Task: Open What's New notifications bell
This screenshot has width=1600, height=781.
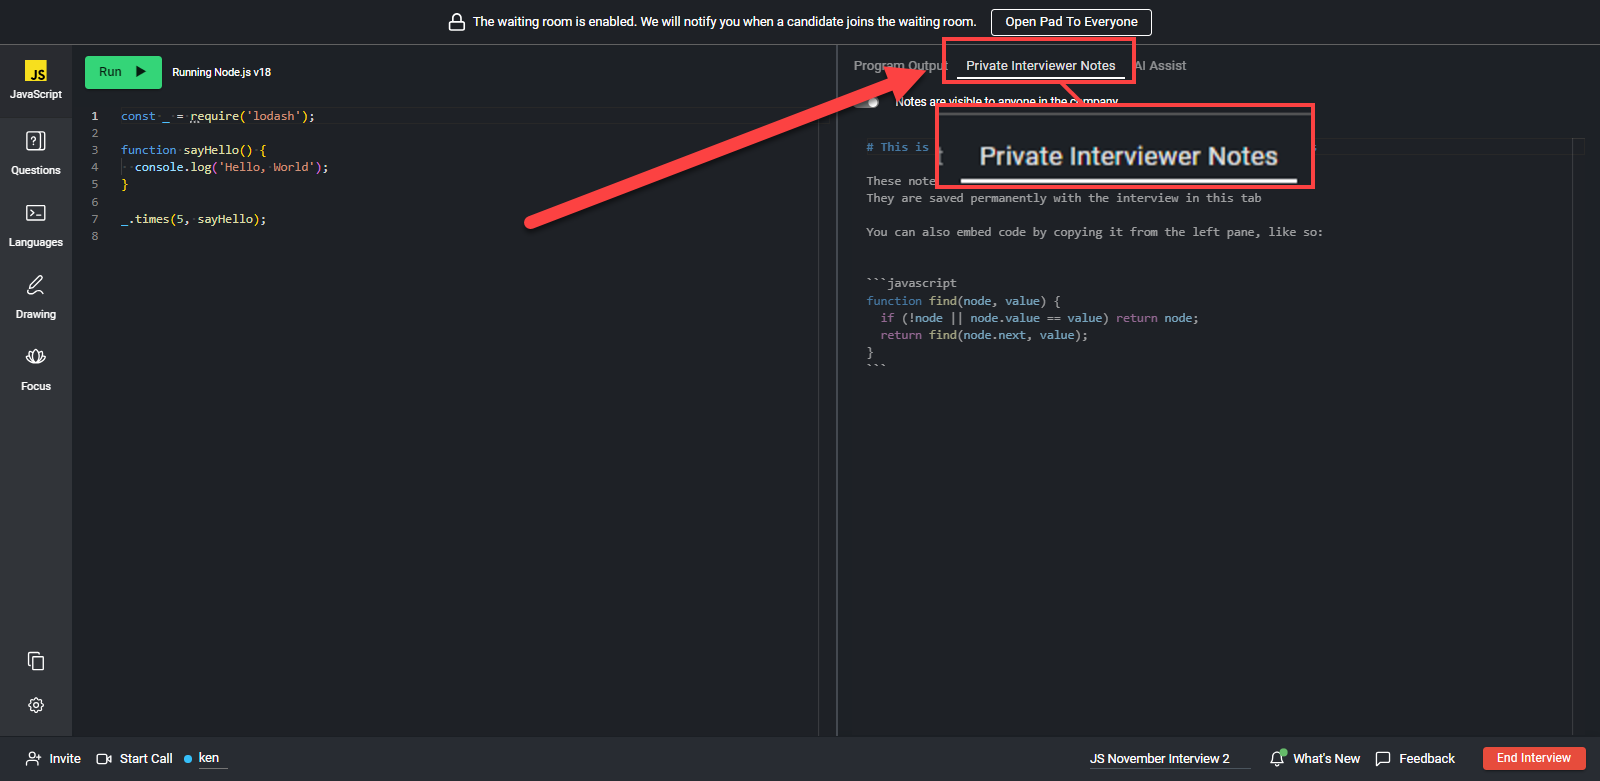Action: [1278, 758]
